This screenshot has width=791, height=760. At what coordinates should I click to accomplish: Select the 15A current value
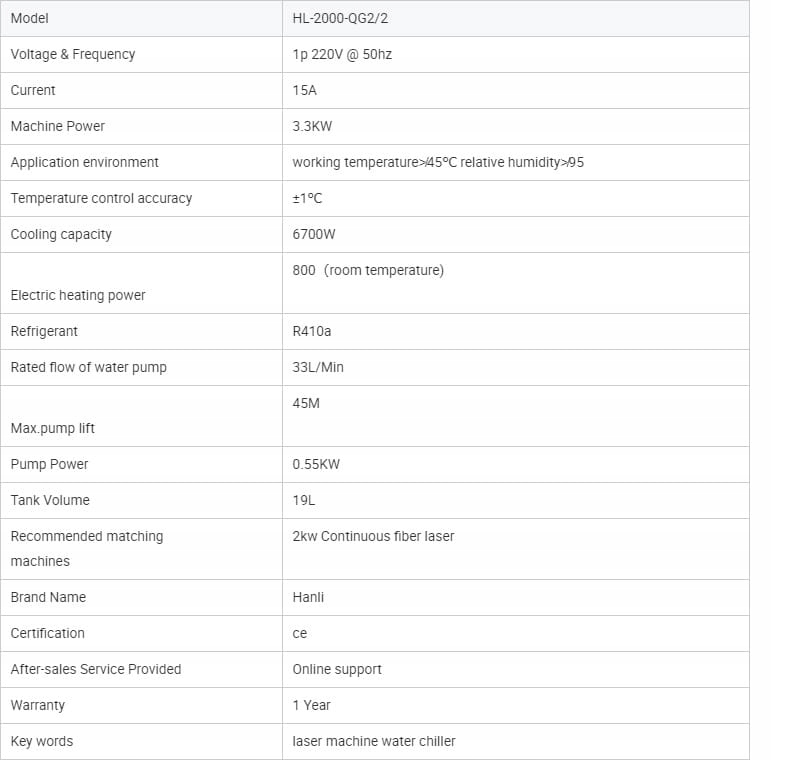tap(306, 90)
